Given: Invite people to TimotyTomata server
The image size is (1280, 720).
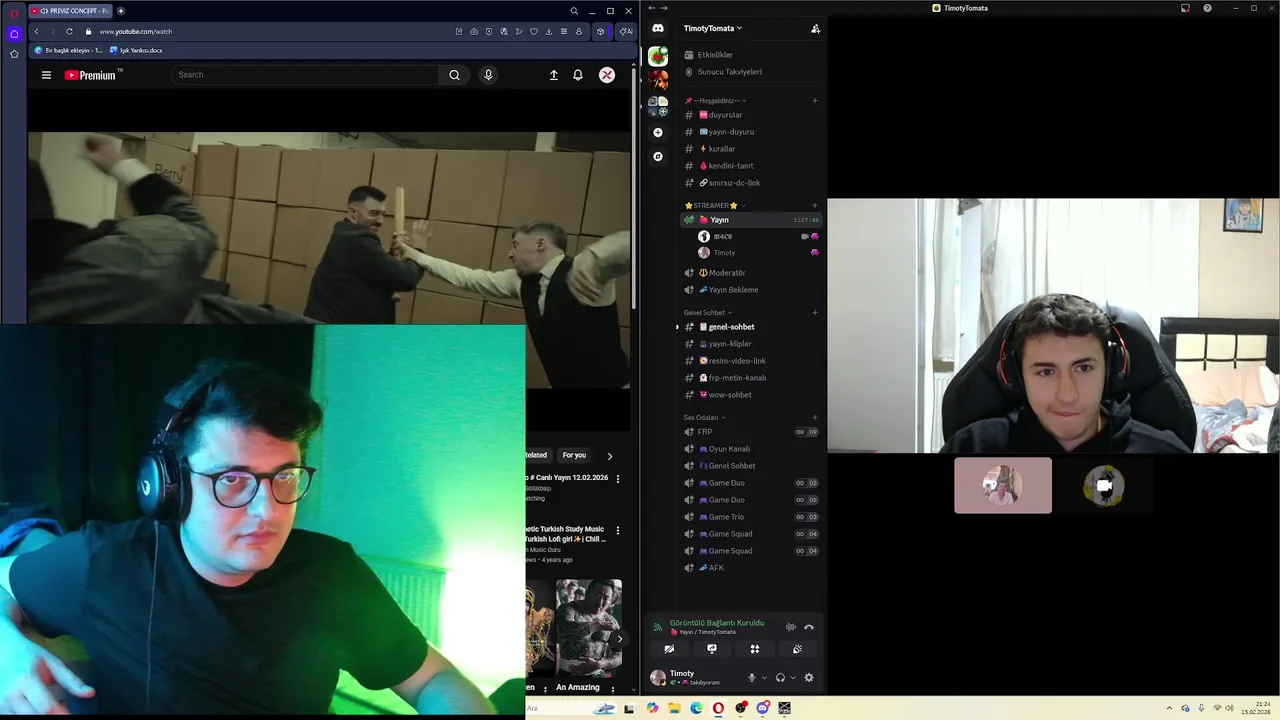Looking at the screenshot, I should tap(815, 28).
